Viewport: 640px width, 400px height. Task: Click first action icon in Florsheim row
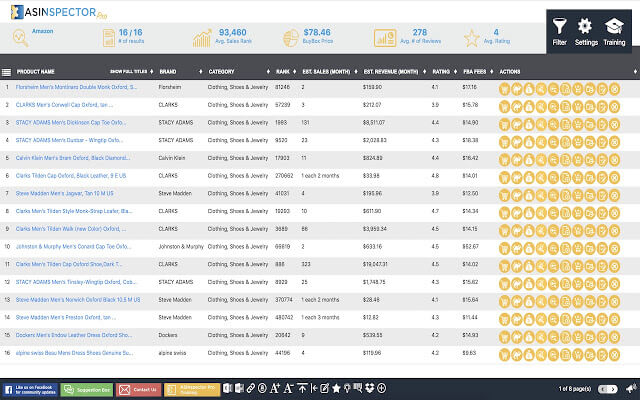coord(505,87)
